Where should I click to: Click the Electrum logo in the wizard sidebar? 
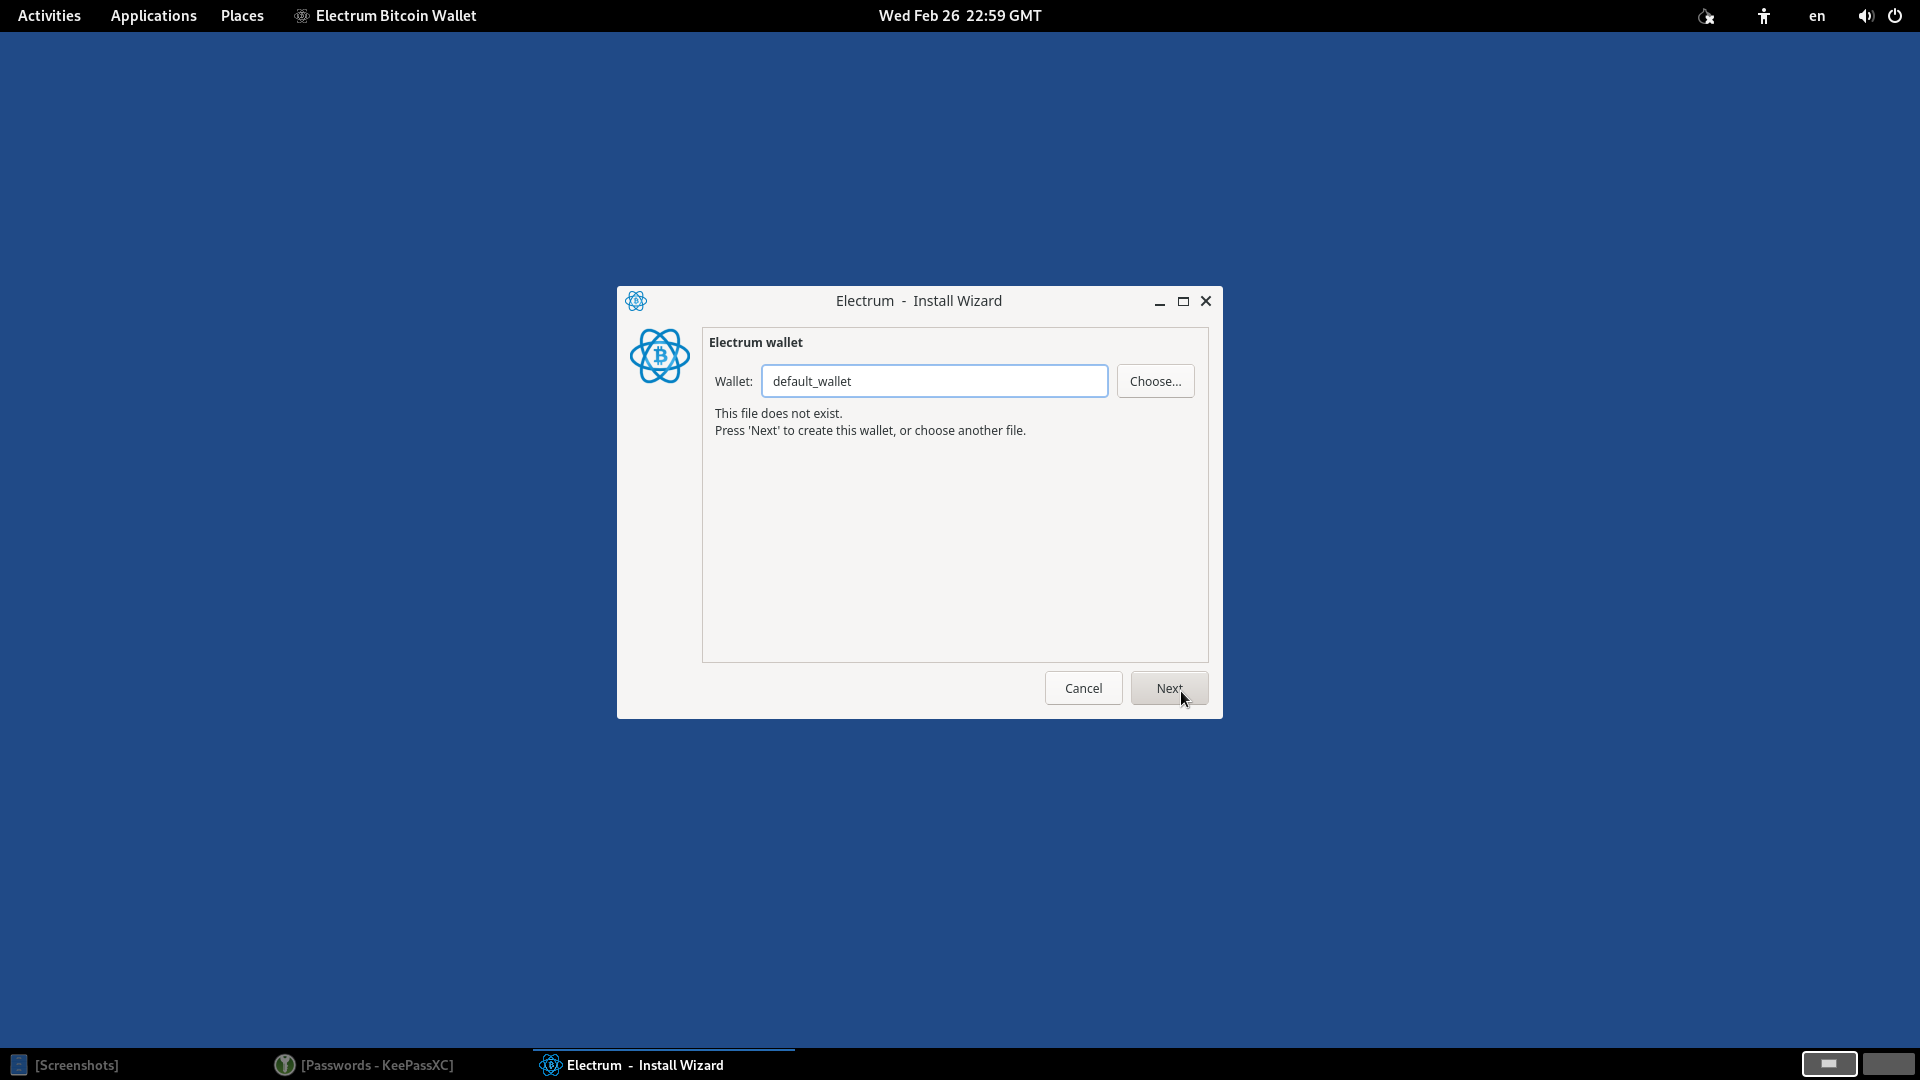pyautogui.click(x=659, y=356)
